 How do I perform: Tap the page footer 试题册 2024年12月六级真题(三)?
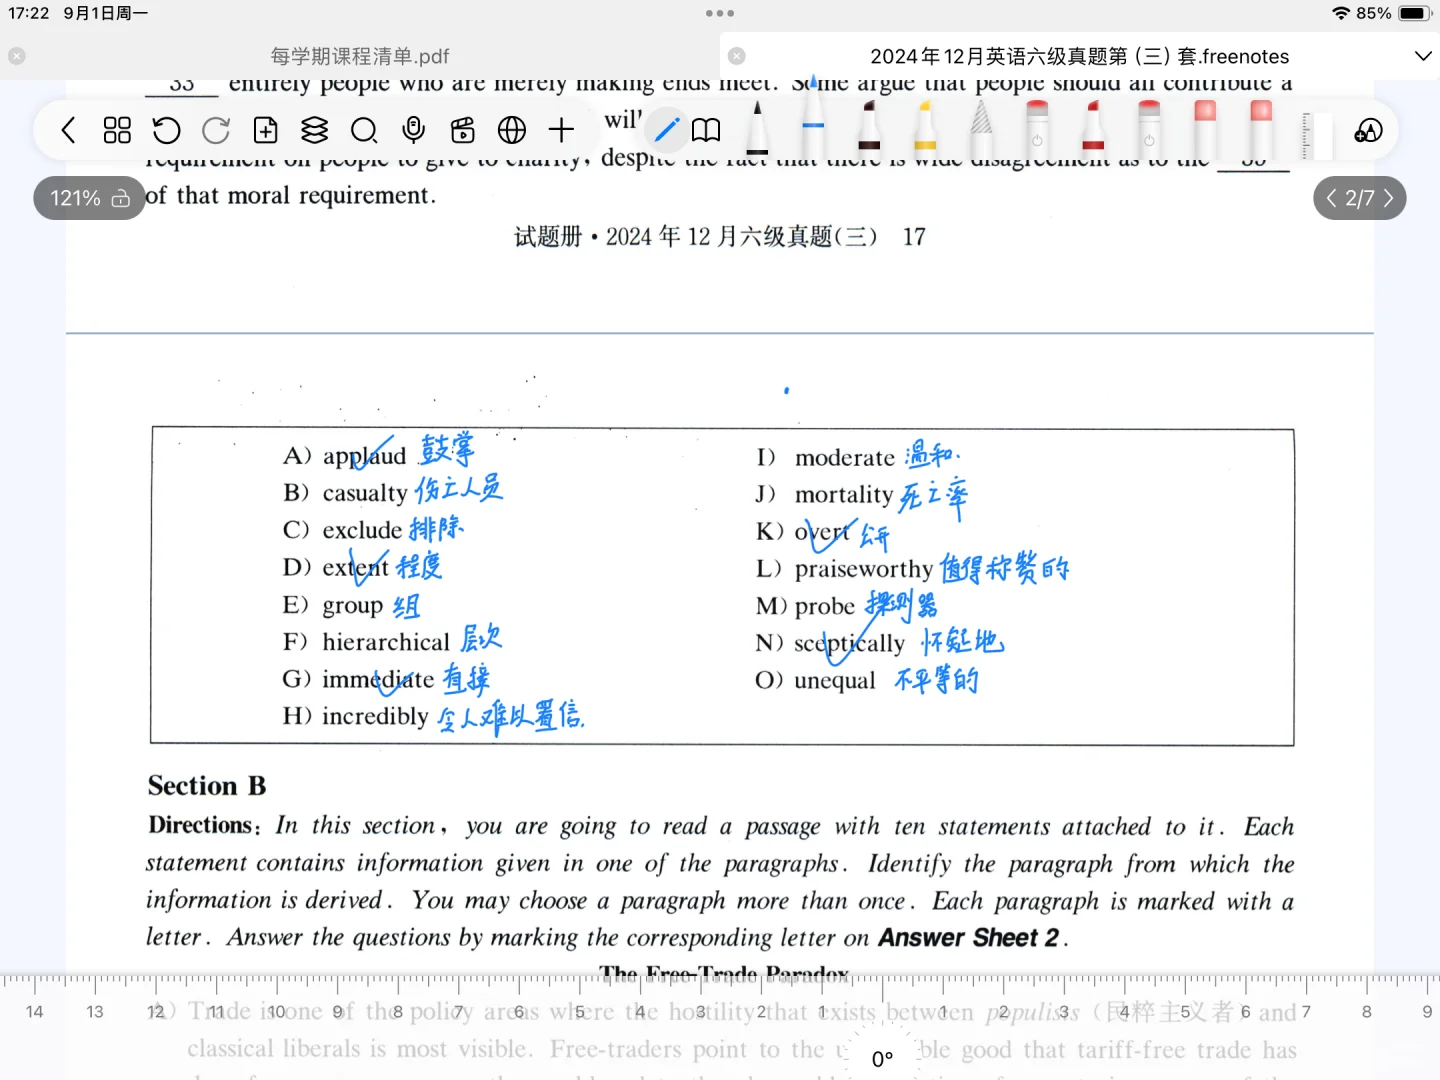696,237
